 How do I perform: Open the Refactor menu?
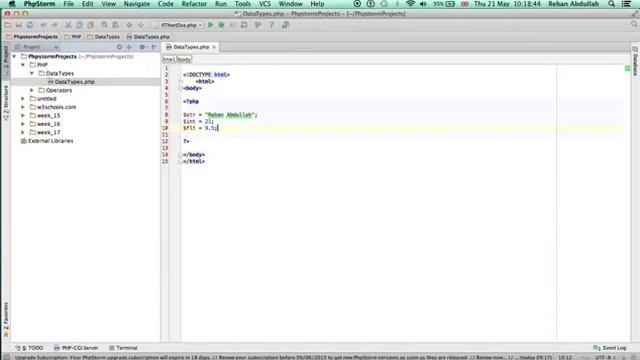click(194, 4)
